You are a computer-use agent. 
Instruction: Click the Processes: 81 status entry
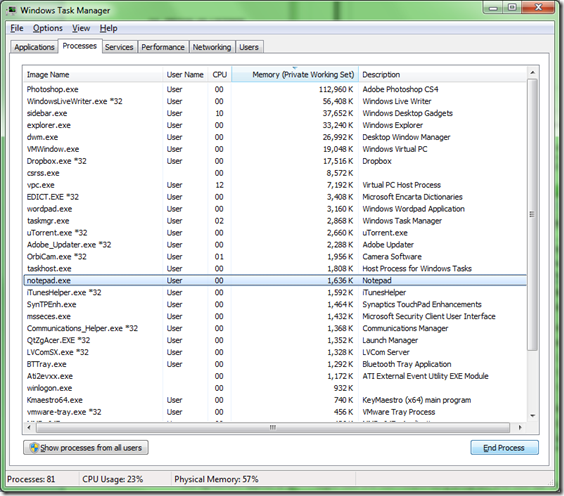pyautogui.click(x=31, y=479)
